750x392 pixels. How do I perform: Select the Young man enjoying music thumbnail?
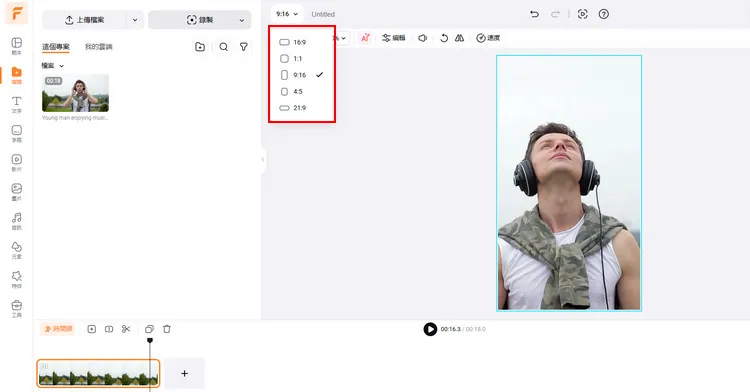[76, 93]
